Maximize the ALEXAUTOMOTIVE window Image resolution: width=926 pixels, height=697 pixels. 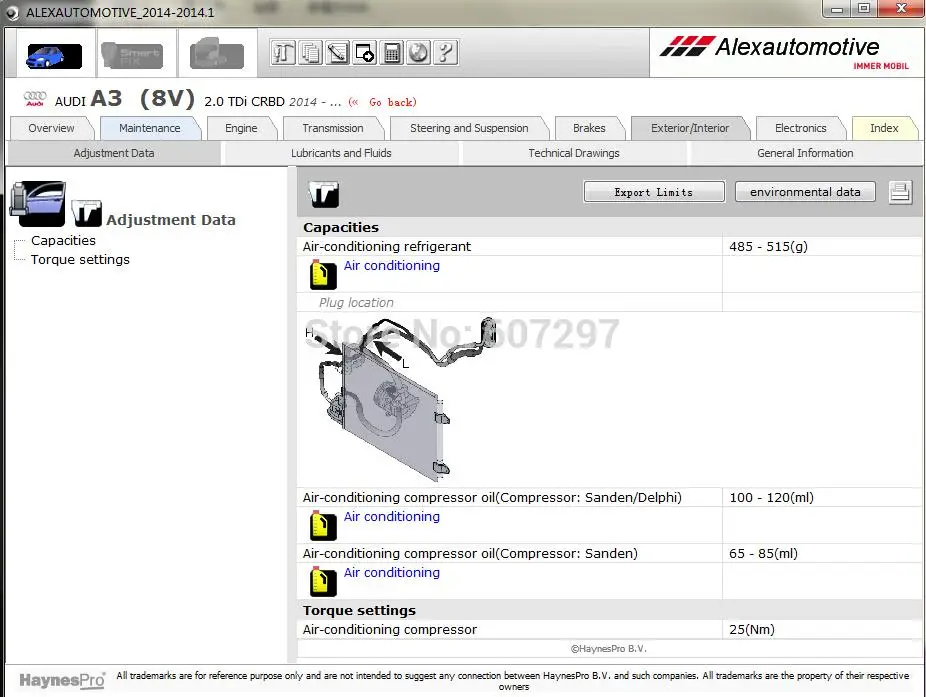pos(863,9)
